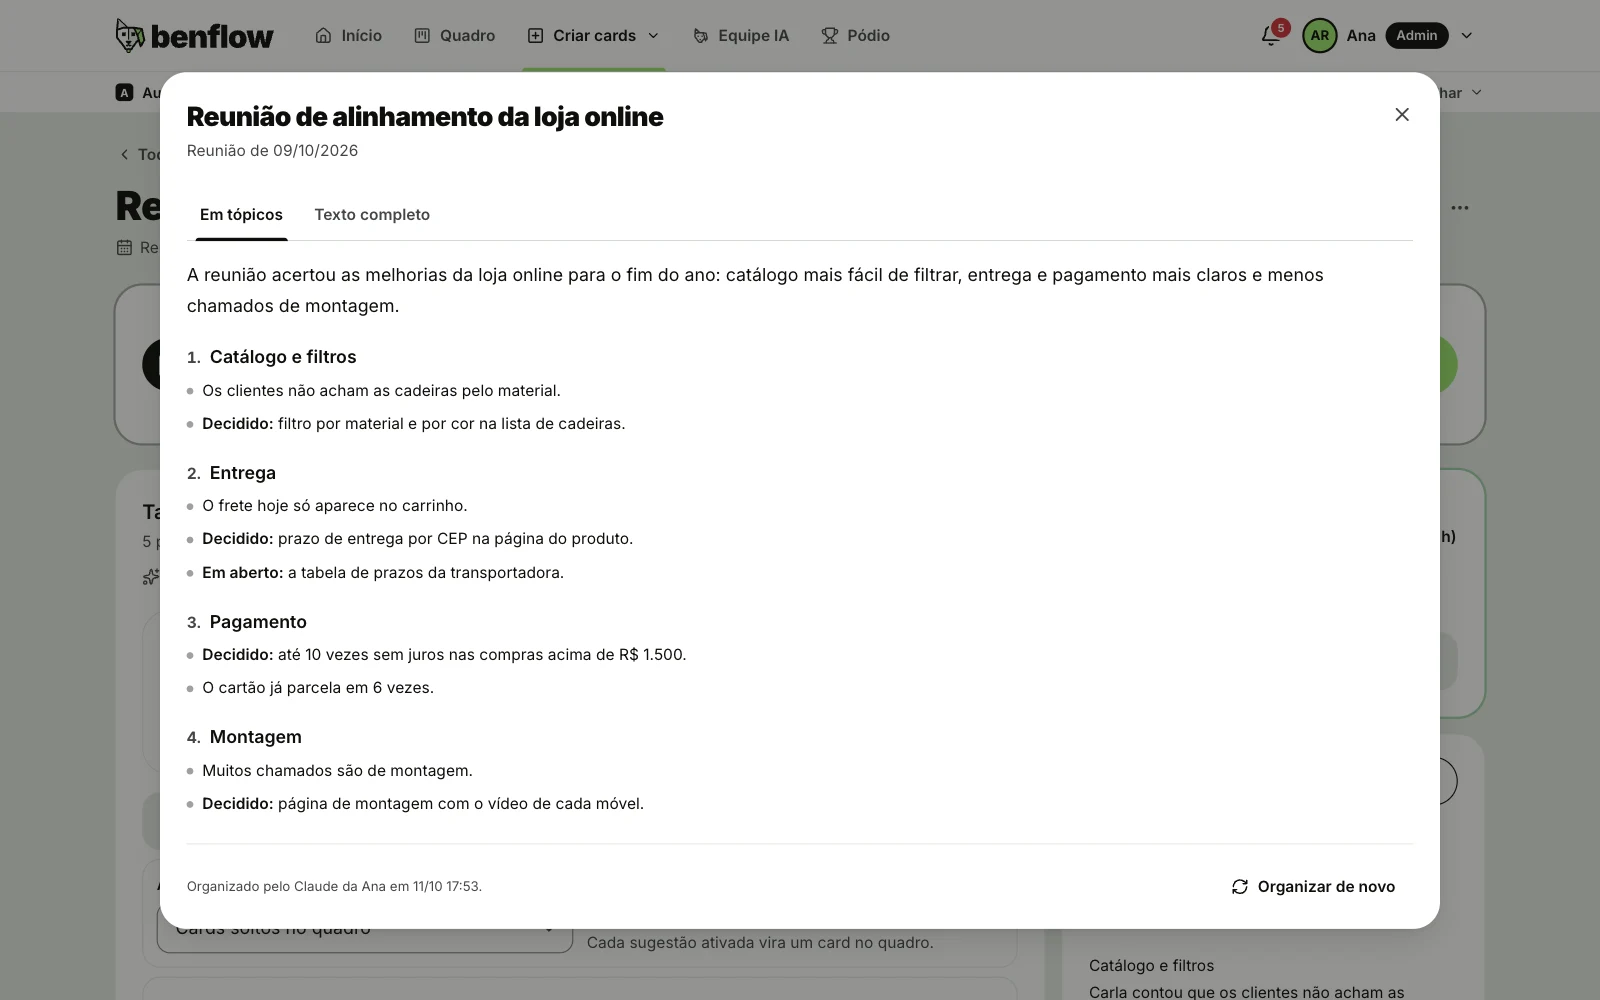The width and height of the screenshot is (1600, 1000).
Task: Open the Equipe IA page
Action: click(741, 36)
